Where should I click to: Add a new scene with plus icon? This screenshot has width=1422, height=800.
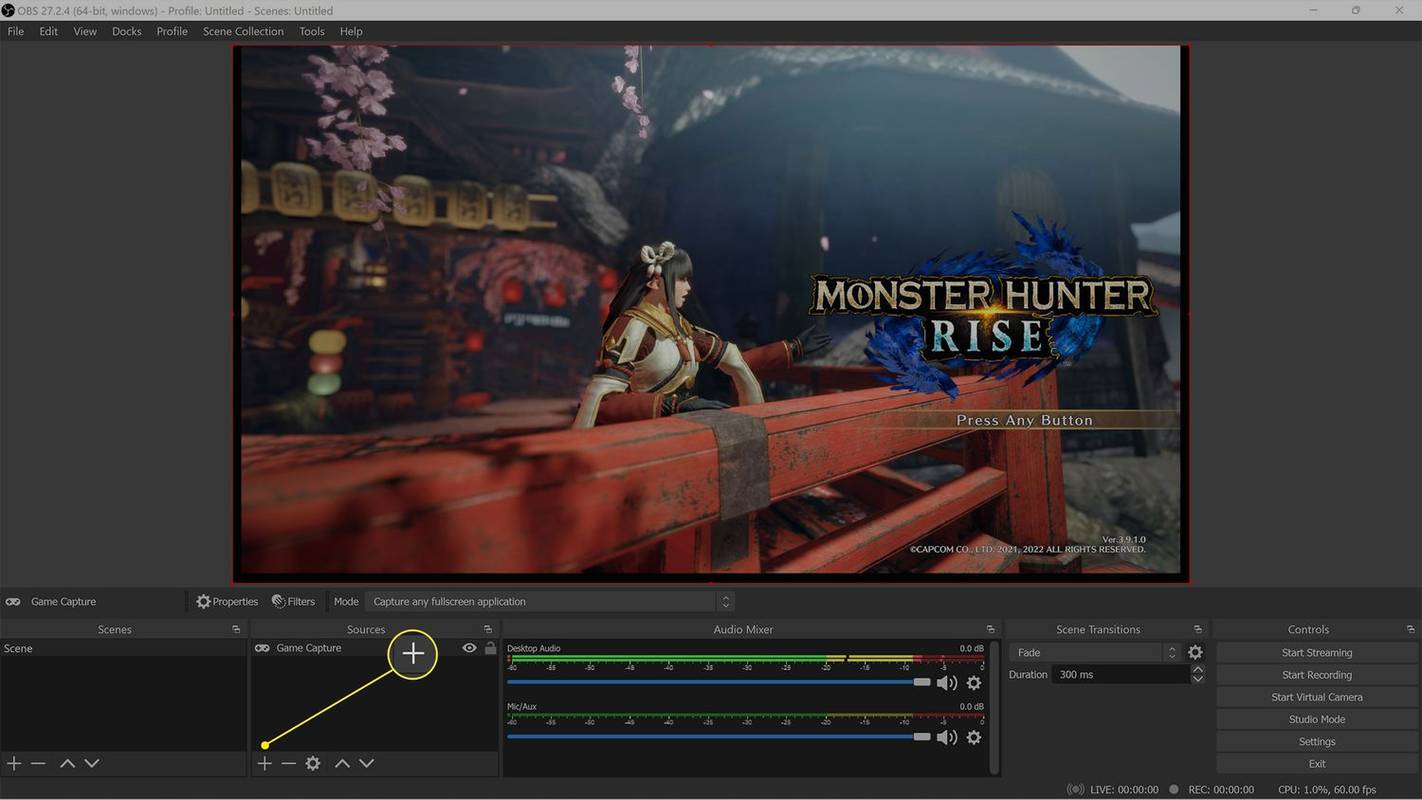click(14, 763)
